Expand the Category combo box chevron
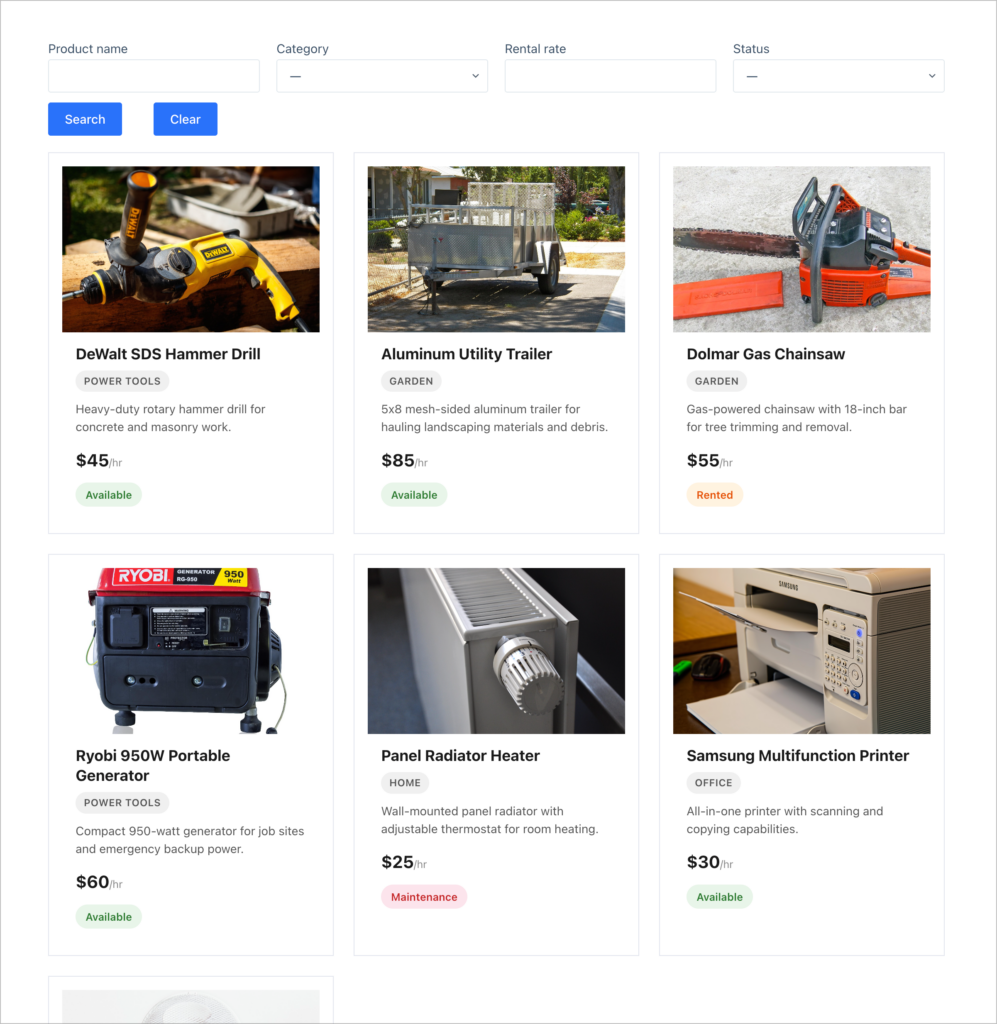Viewport: 997px width, 1024px height. (x=476, y=75)
